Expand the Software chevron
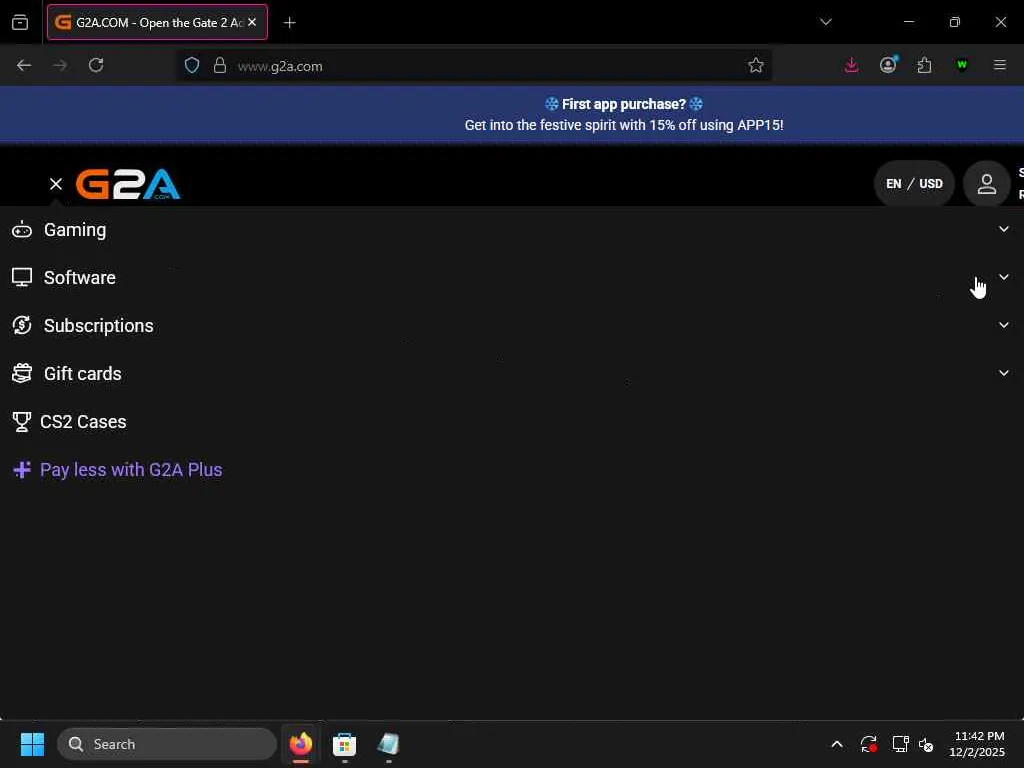 (1004, 277)
